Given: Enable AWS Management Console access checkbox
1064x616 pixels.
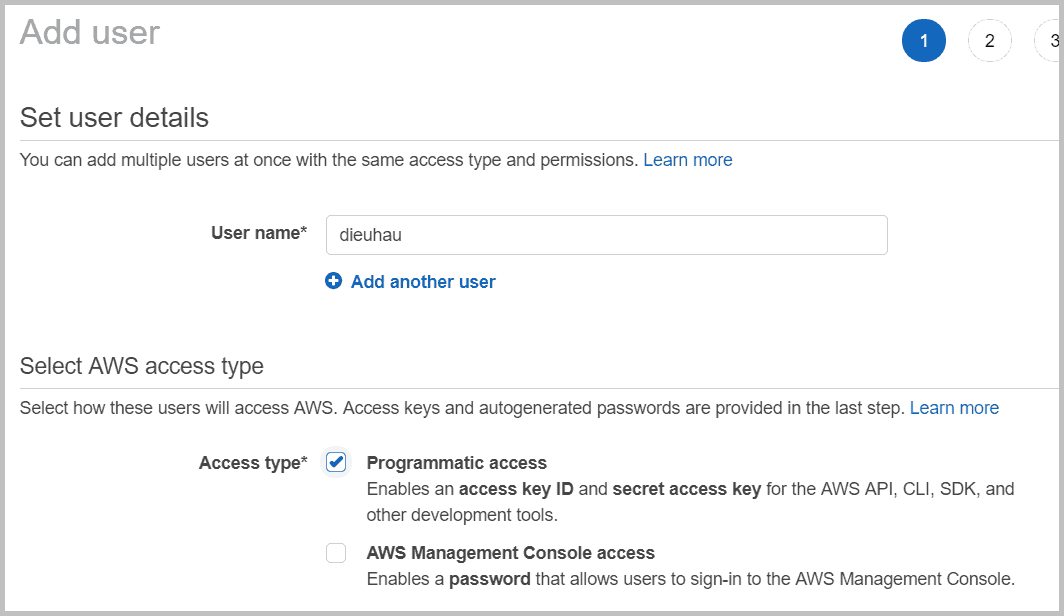Looking at the screenshot, I should point(336,553).
